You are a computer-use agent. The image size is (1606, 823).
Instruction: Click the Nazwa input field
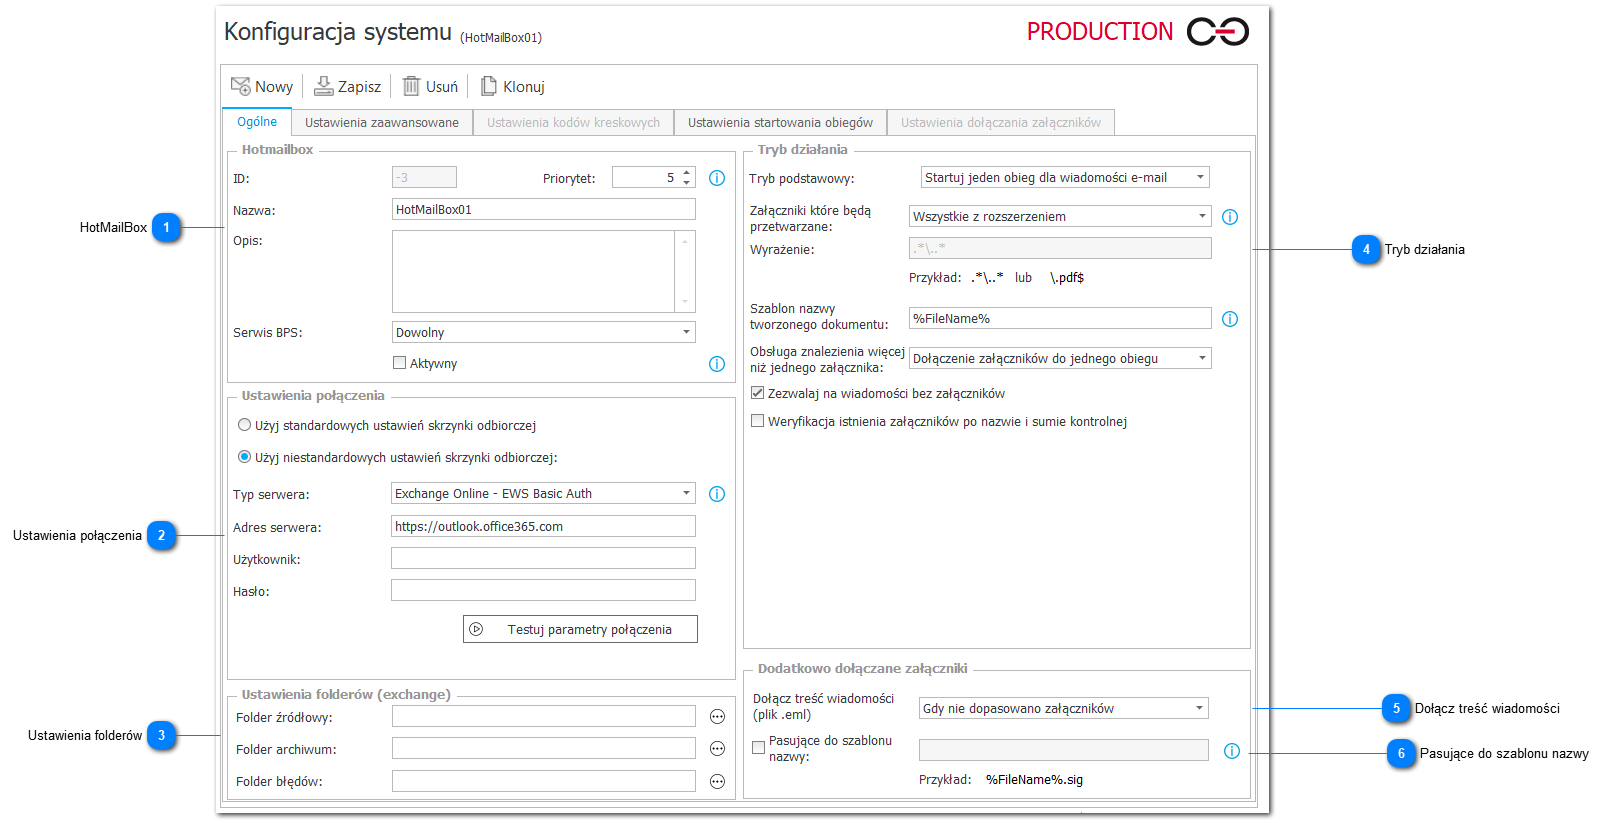coord(544,210)
